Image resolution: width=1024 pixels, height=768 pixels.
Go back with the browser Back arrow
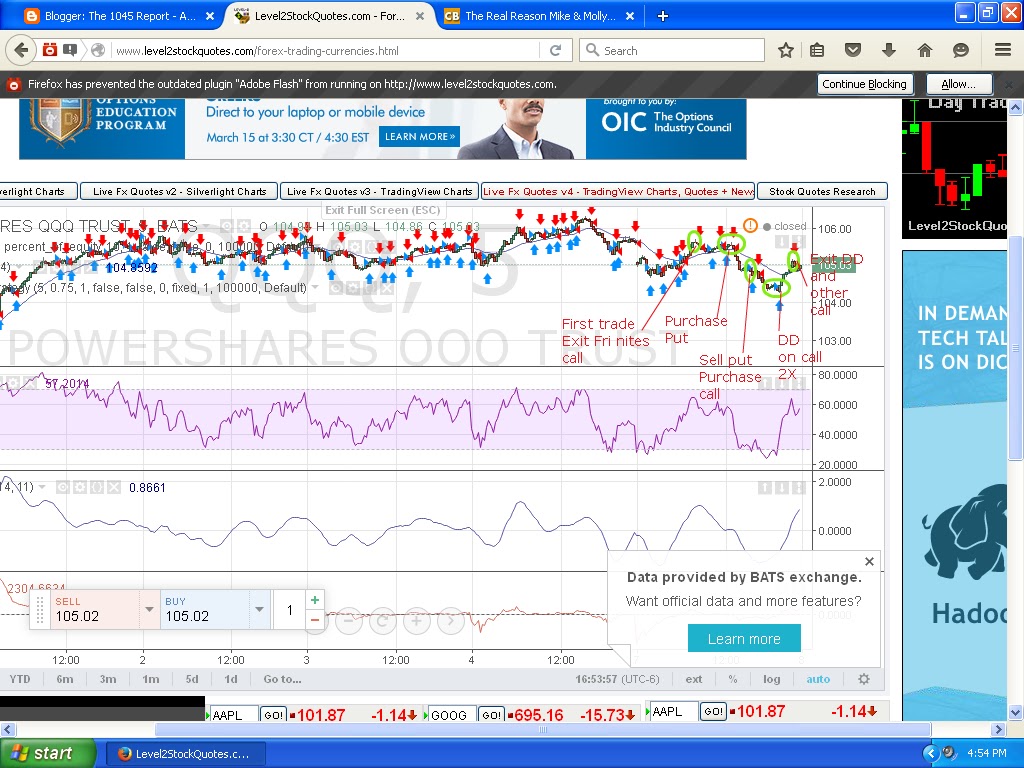[x=22, y=50]
